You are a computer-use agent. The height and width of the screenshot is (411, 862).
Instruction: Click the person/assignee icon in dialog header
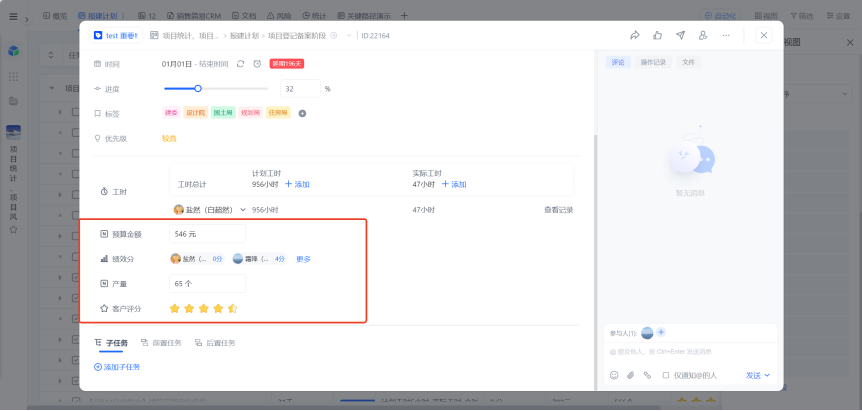[x=703, y=35]
